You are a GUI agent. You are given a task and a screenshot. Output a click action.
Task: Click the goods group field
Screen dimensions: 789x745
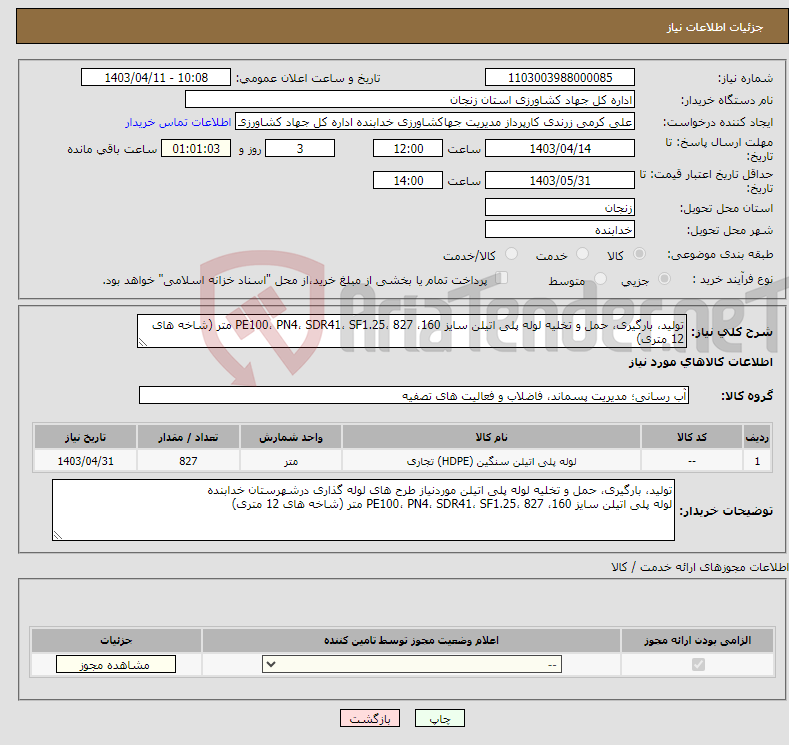click(414, 395)
